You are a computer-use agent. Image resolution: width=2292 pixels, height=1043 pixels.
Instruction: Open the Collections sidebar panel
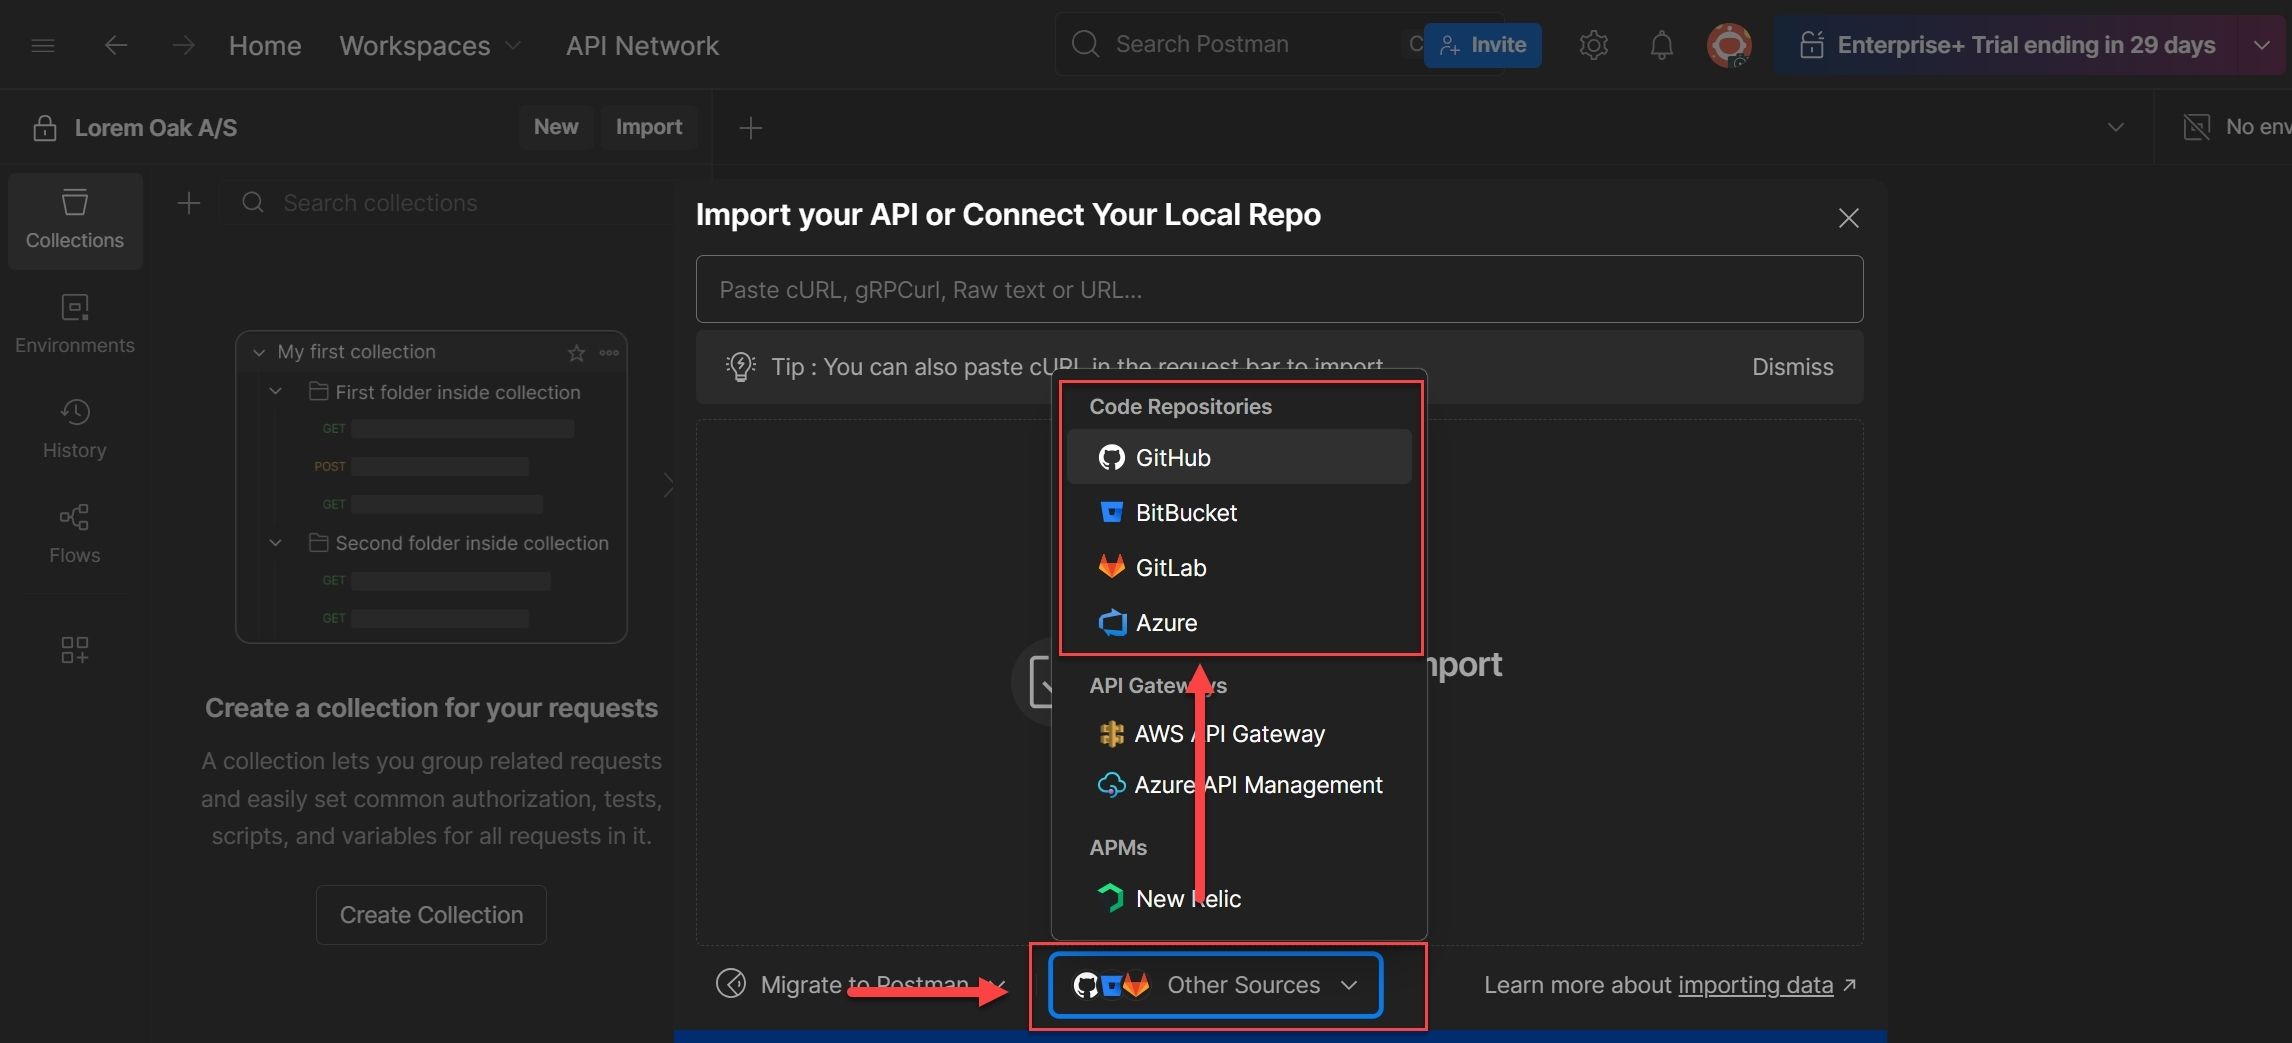click(75, 220)
